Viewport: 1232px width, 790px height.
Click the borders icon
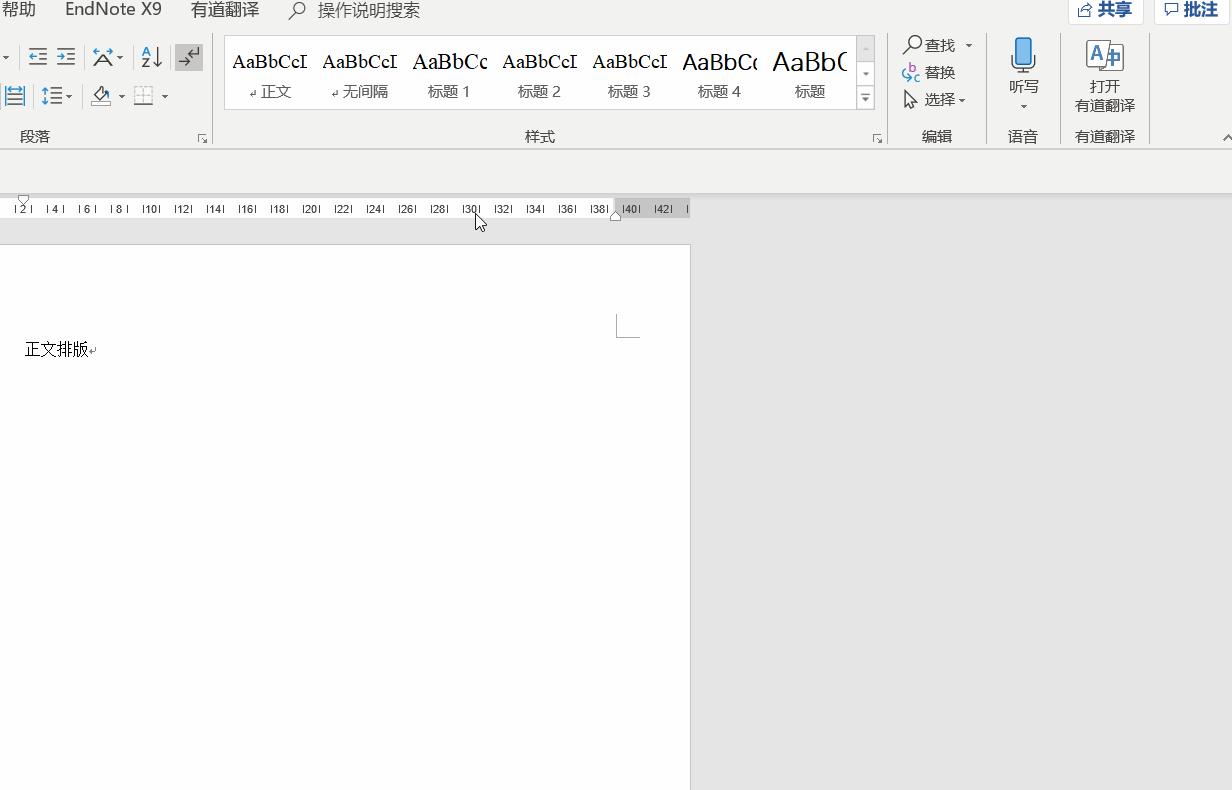click(x=144, y=96)
